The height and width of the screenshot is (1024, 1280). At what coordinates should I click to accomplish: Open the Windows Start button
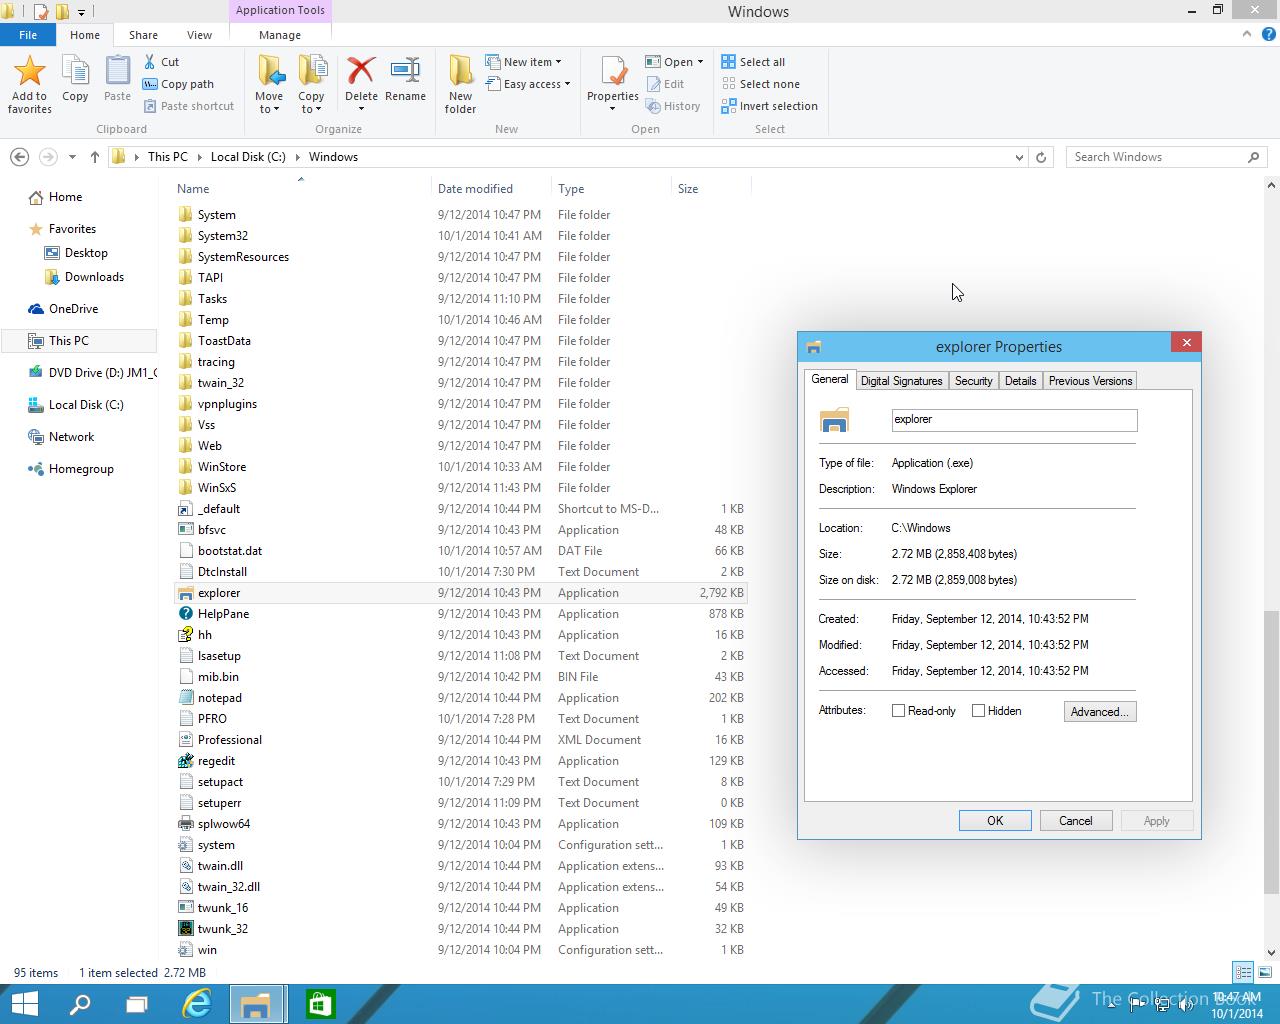point(24,1004)
